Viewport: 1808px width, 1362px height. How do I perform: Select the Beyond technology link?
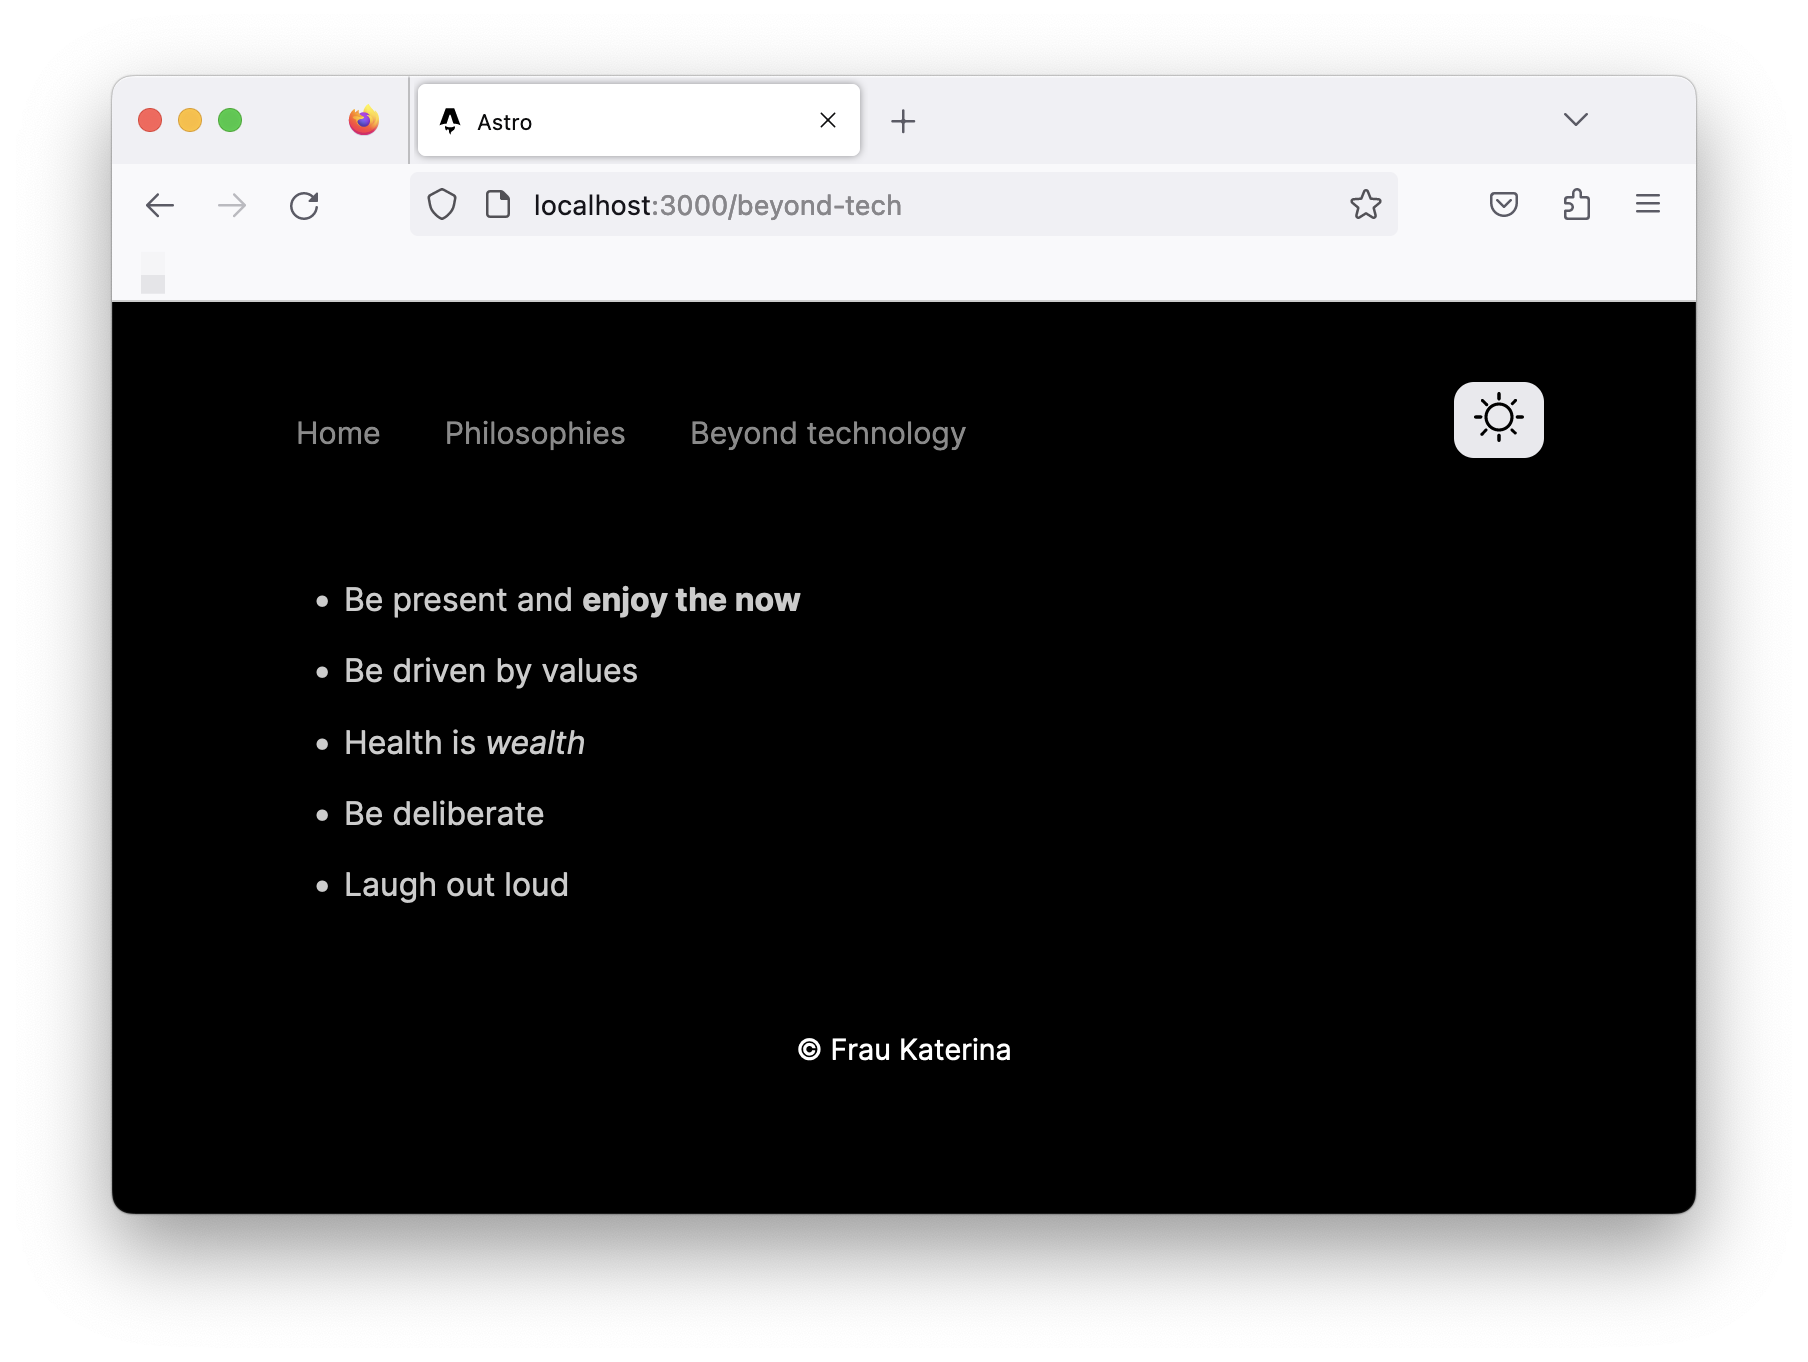827,433
